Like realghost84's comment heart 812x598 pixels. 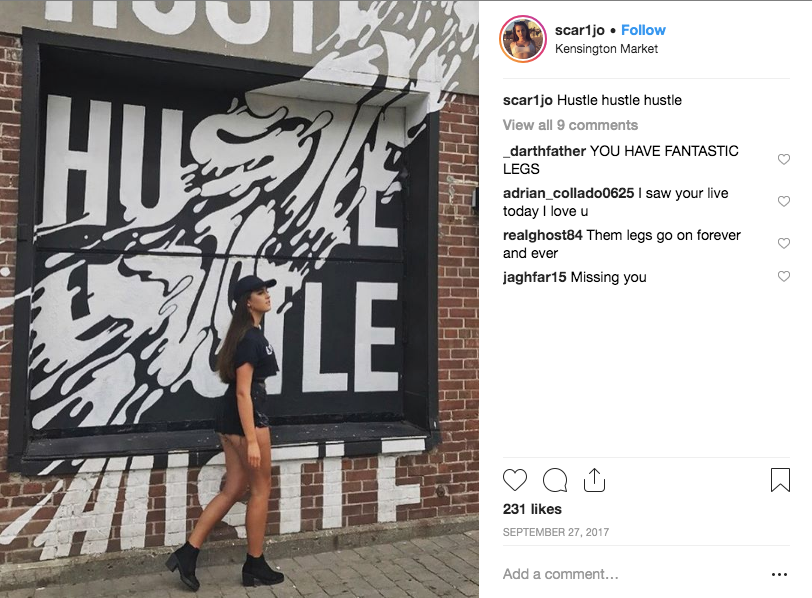pos(784,243)
